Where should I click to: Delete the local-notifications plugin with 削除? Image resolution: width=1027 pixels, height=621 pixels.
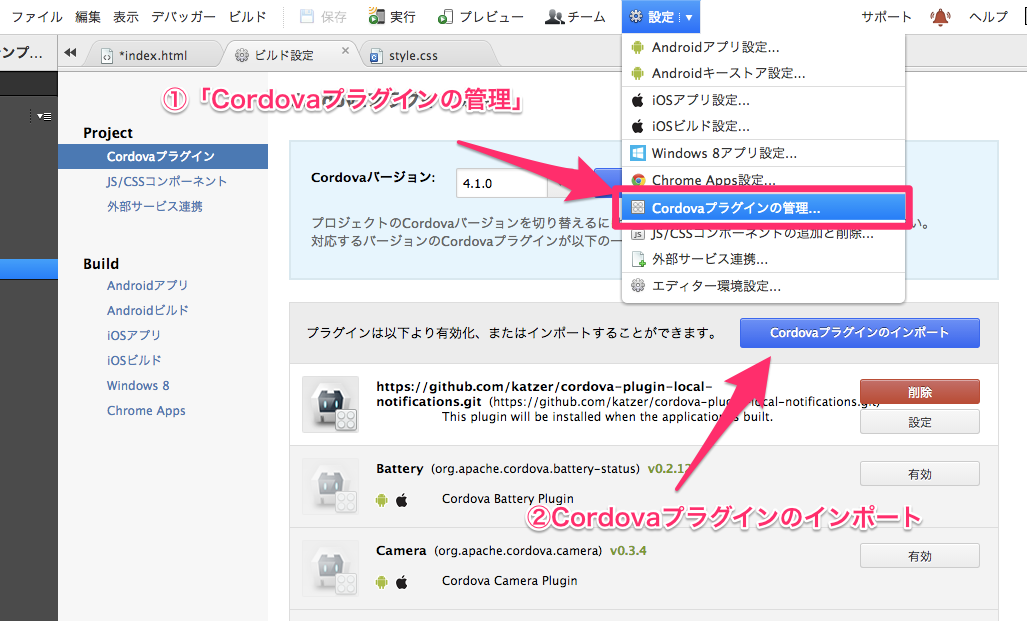919,392
